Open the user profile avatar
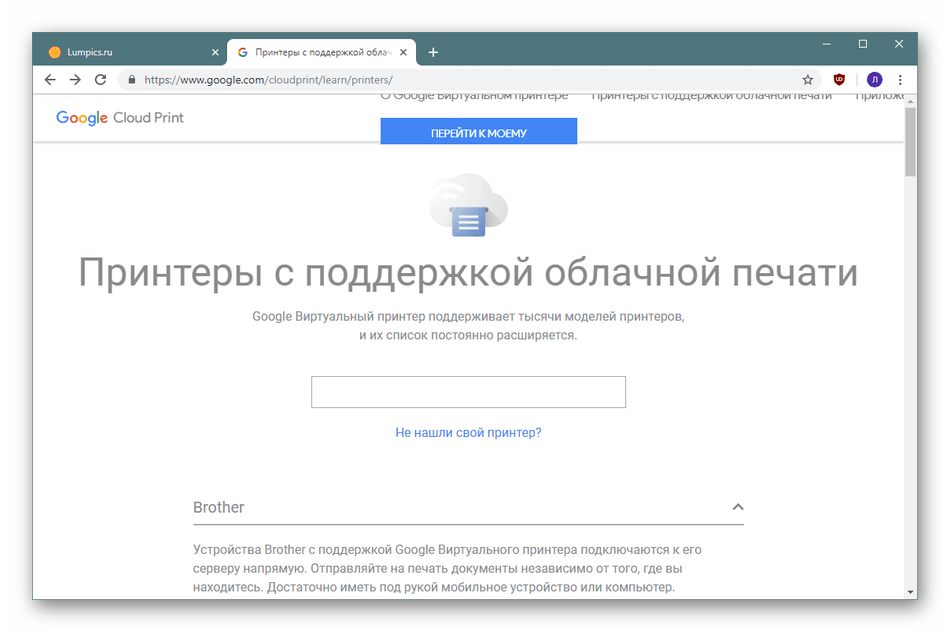950x632 pixels. click(x=874, y=79)
